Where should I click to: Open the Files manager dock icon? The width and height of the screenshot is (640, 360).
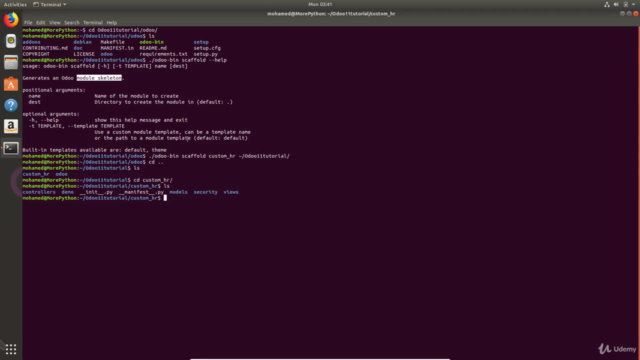coord(11,62)
